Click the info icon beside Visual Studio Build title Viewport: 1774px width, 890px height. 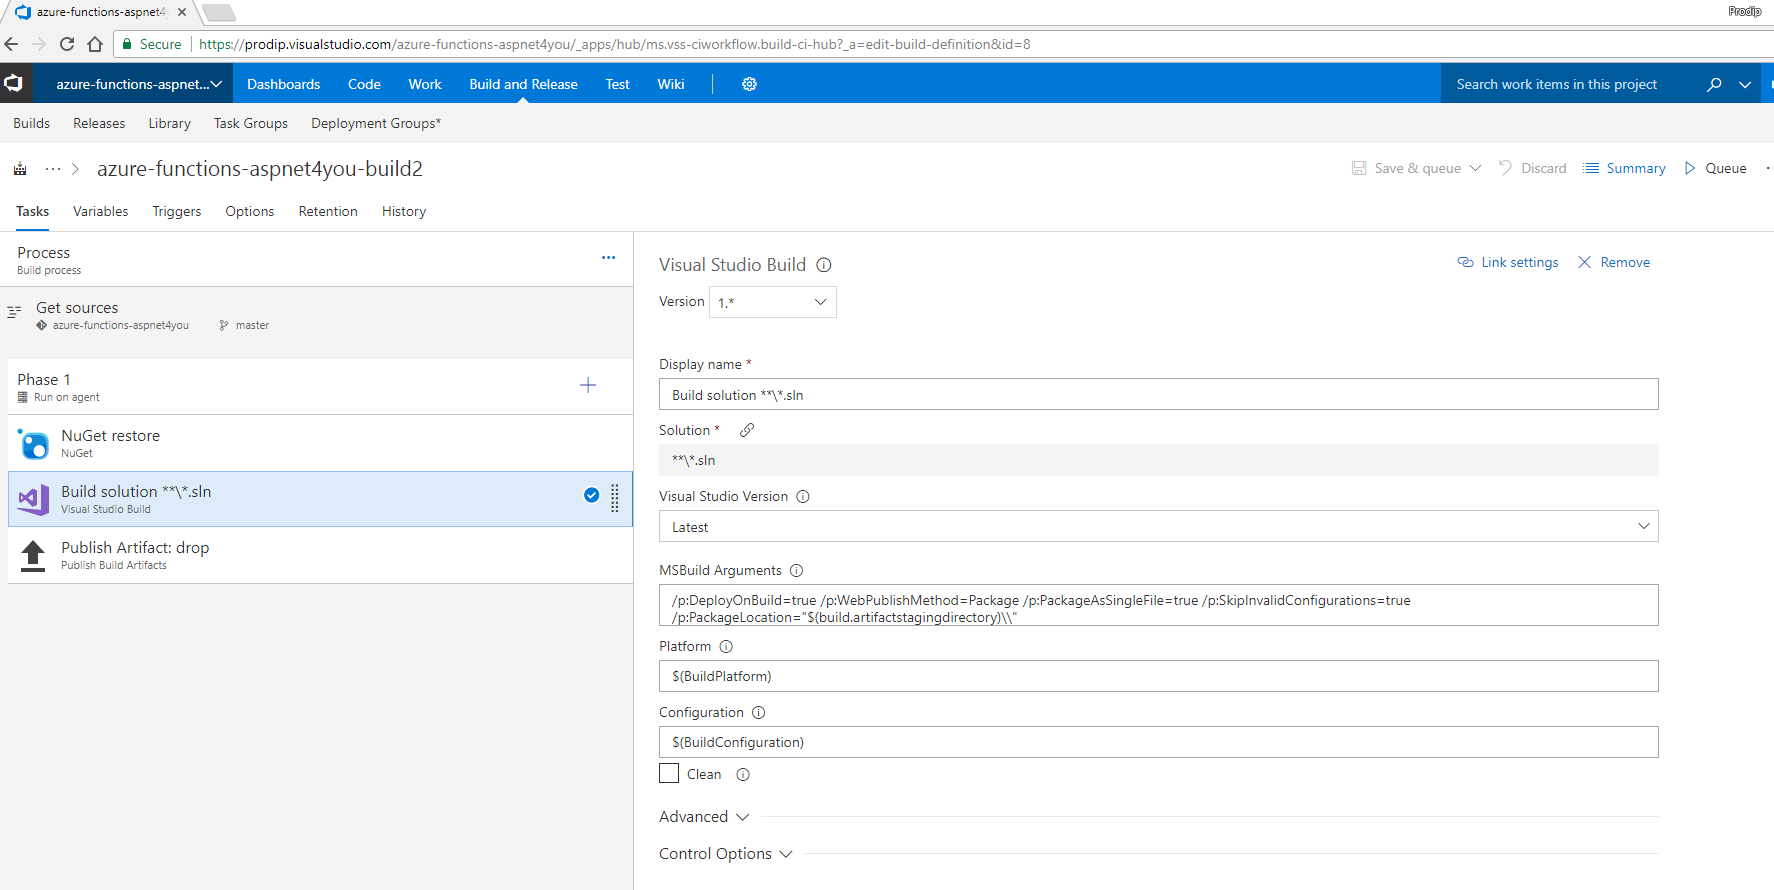point(824,265)
